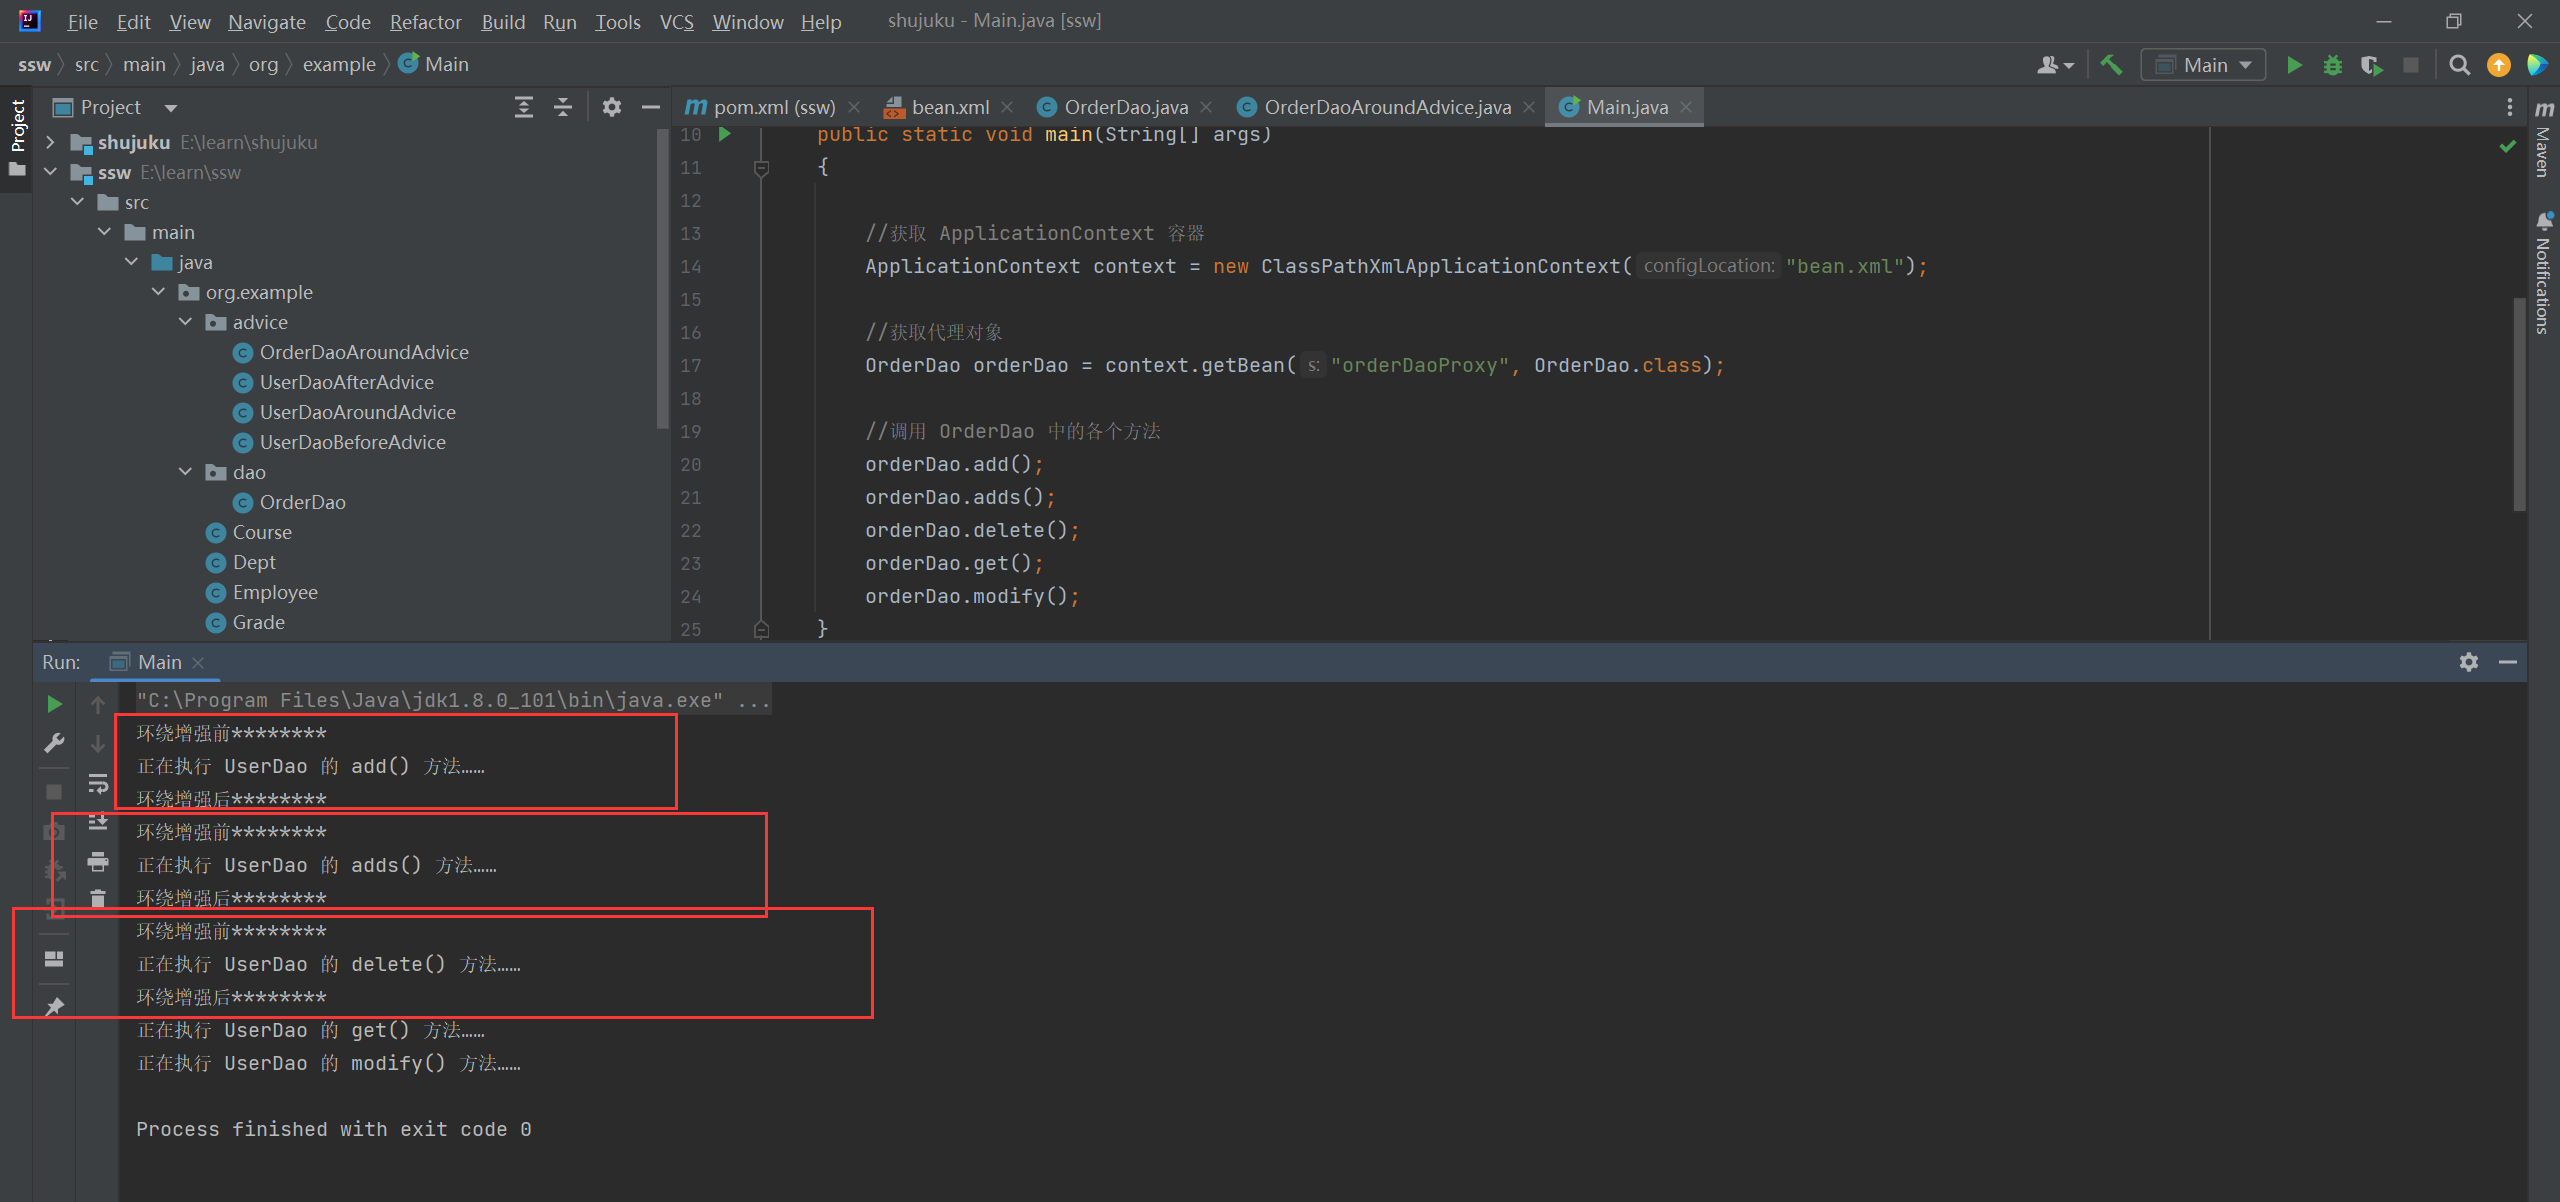Switch to the bean.xml editor tab

click(x=949, y=107)
